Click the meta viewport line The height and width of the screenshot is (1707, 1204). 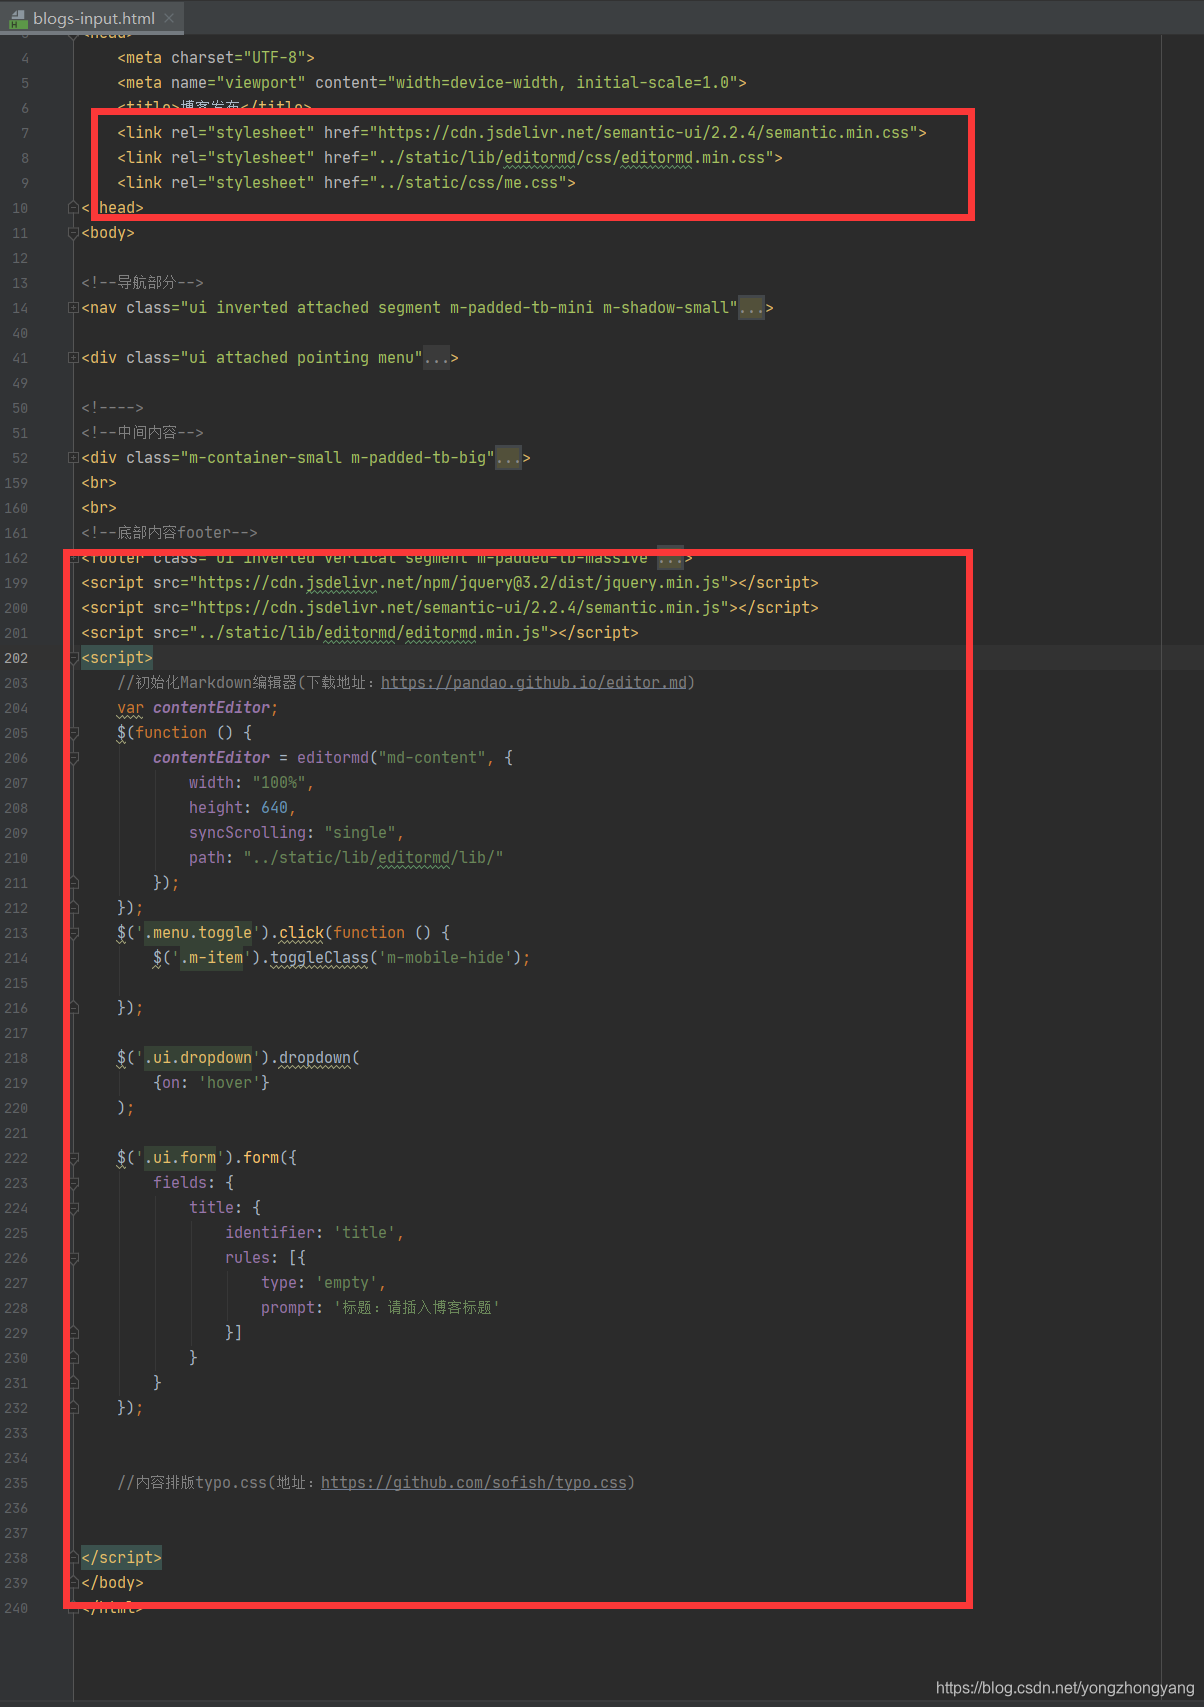(x=432, y=83)
